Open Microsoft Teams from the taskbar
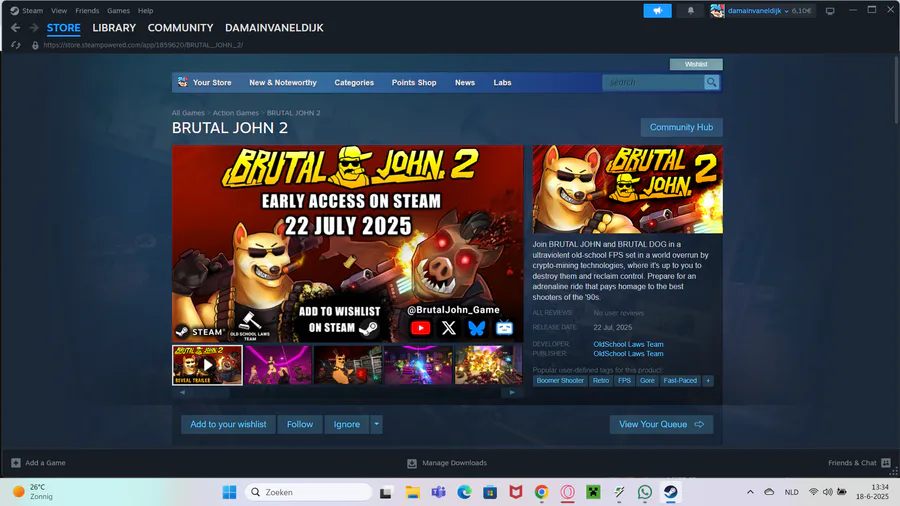 [x=439, y=492]
